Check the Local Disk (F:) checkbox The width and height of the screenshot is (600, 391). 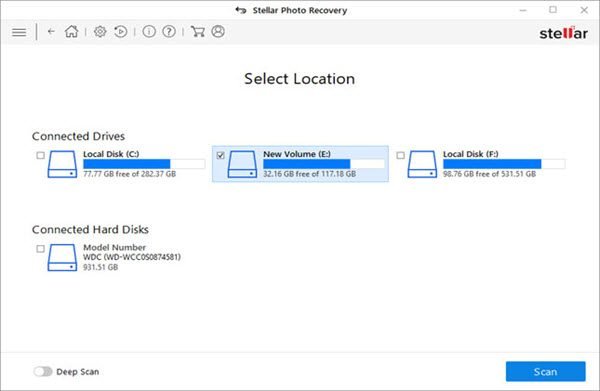pos(400,155)
